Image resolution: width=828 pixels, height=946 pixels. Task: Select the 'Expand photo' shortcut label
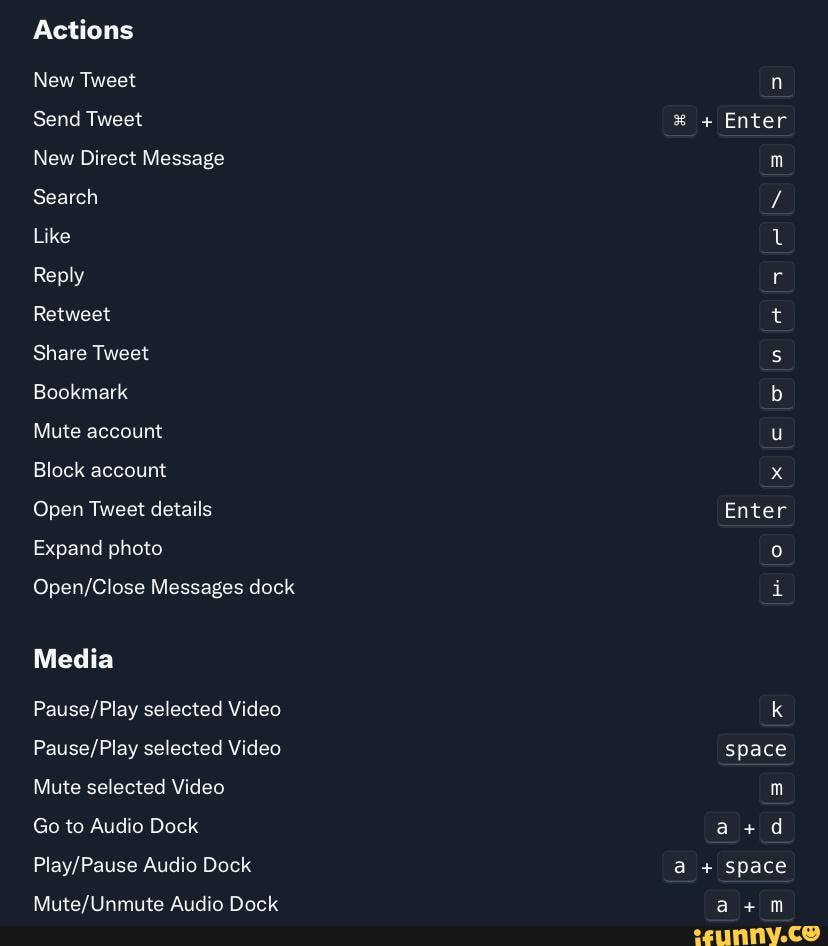98,548
